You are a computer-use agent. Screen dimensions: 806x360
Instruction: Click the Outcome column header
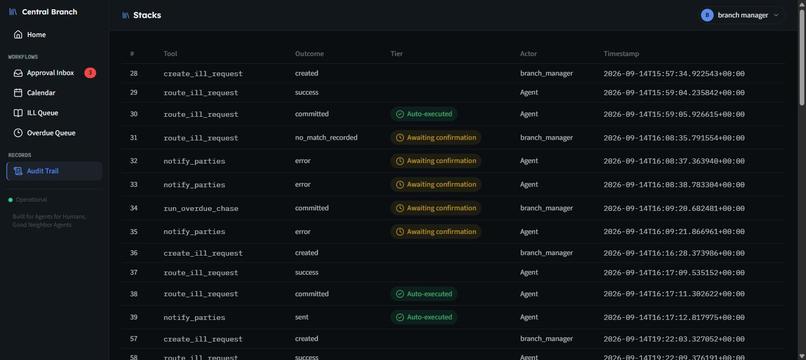click(x=309, y=53)
